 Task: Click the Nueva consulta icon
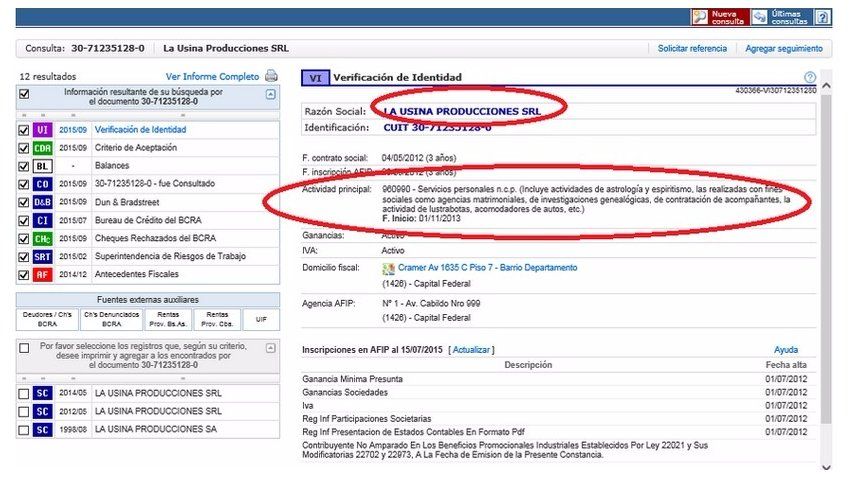(700, 17)
